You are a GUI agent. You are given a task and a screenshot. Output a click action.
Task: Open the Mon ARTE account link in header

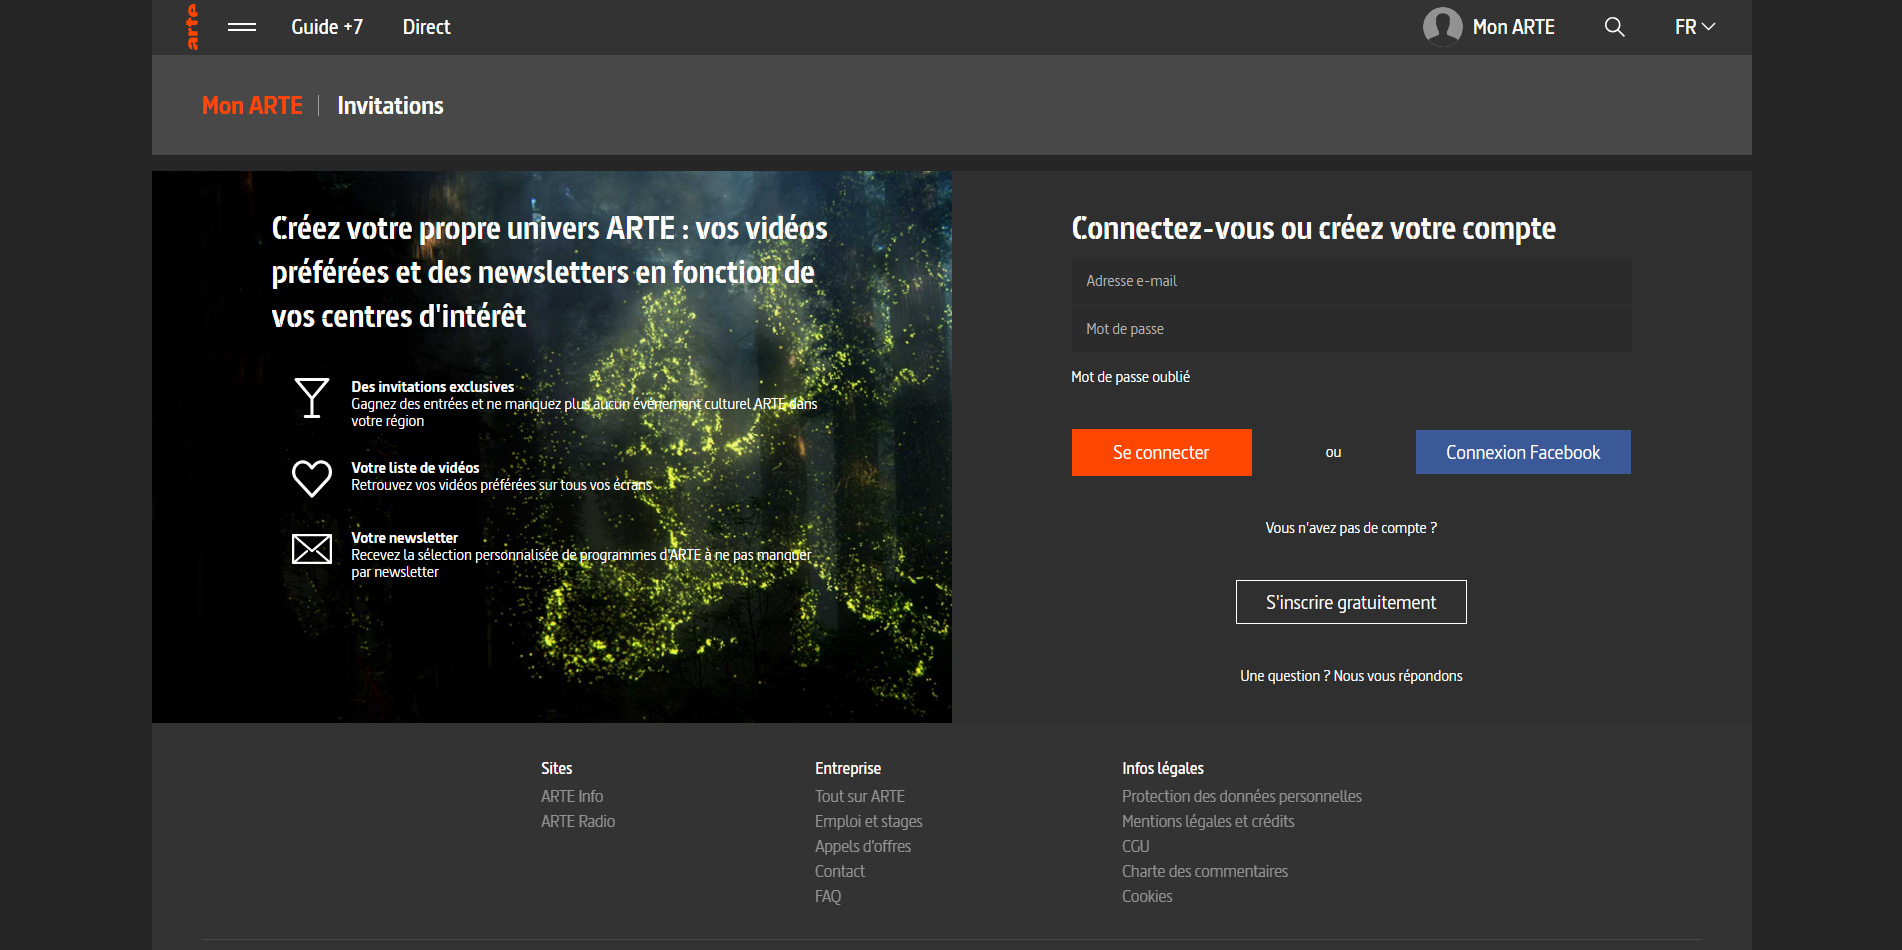tap(1513, 27)
